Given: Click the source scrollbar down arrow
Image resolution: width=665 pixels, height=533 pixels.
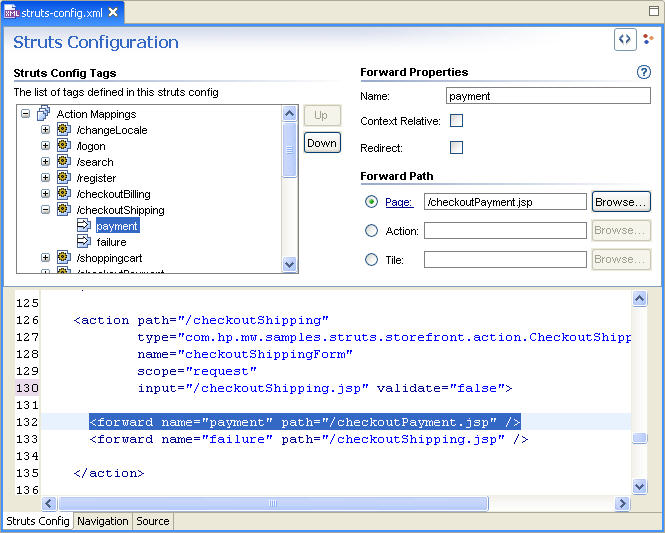Looking at the screenshot, I should coord(640,486).
